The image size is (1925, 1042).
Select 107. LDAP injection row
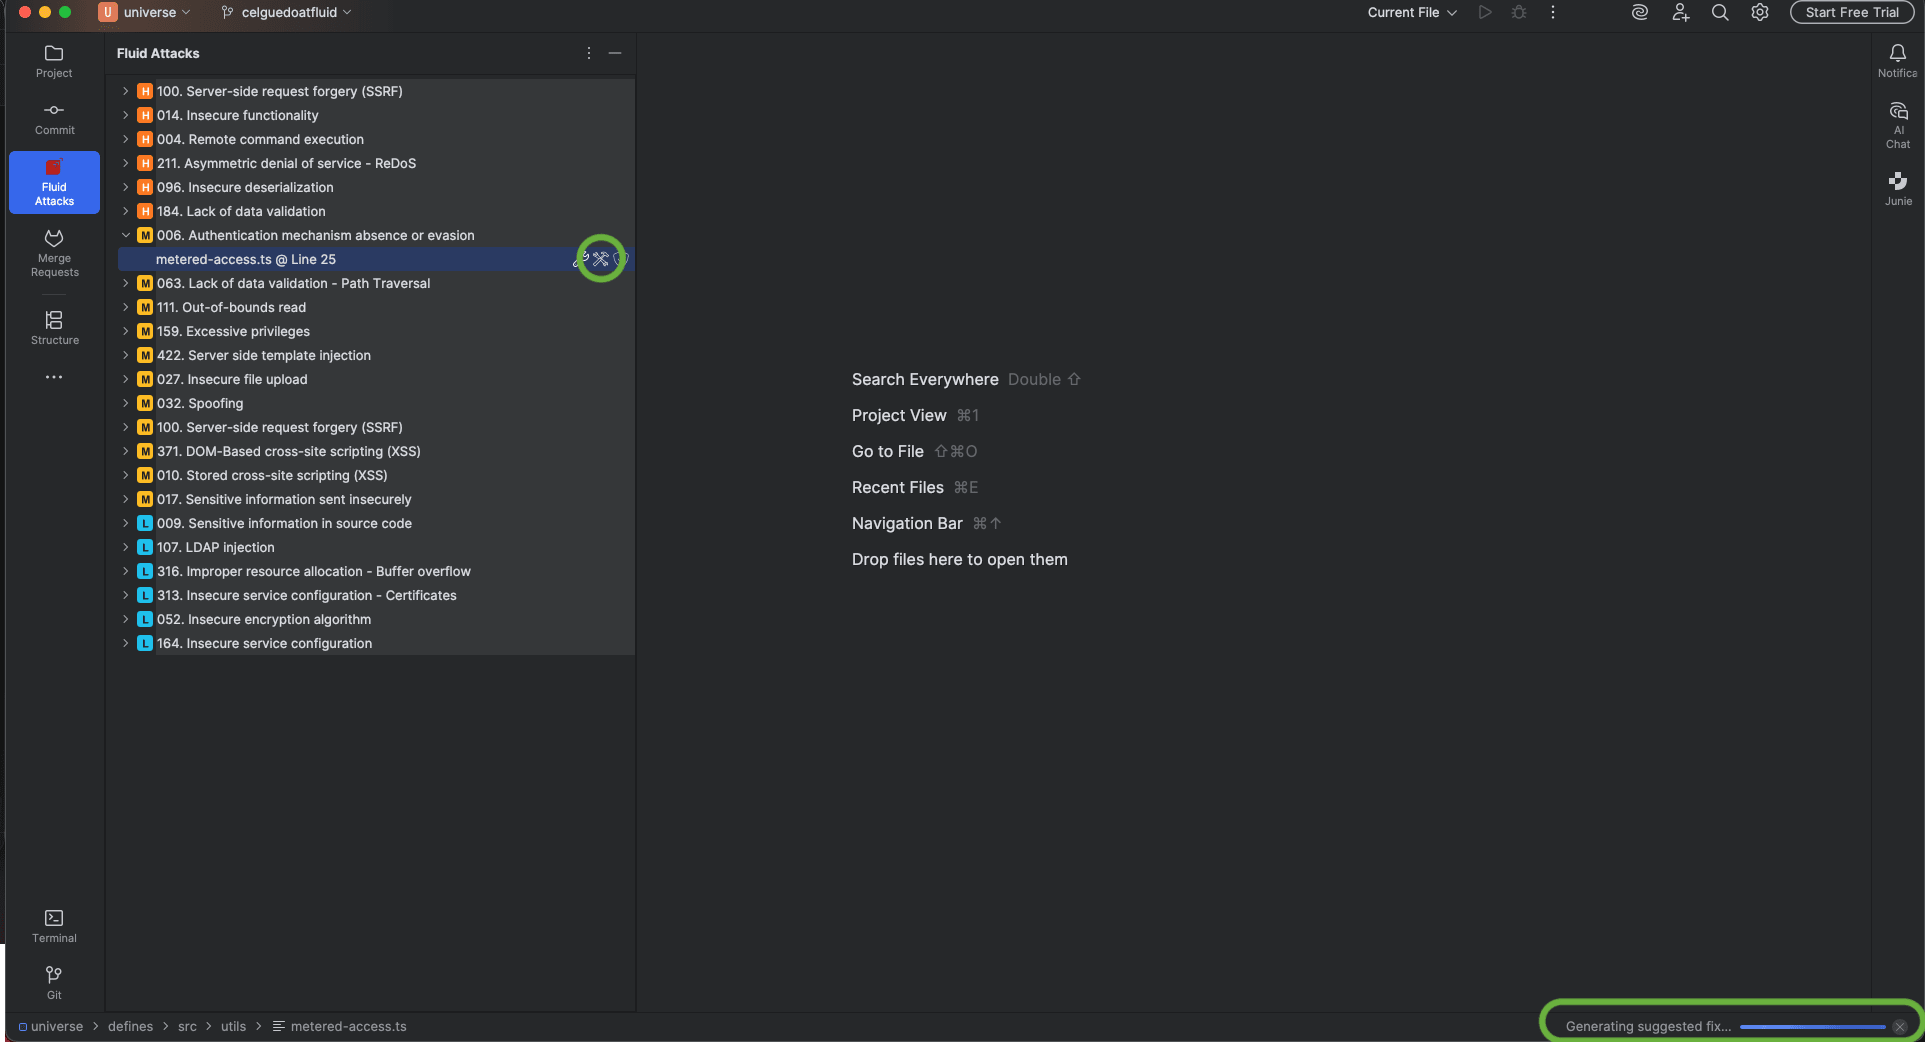point(375,547)
